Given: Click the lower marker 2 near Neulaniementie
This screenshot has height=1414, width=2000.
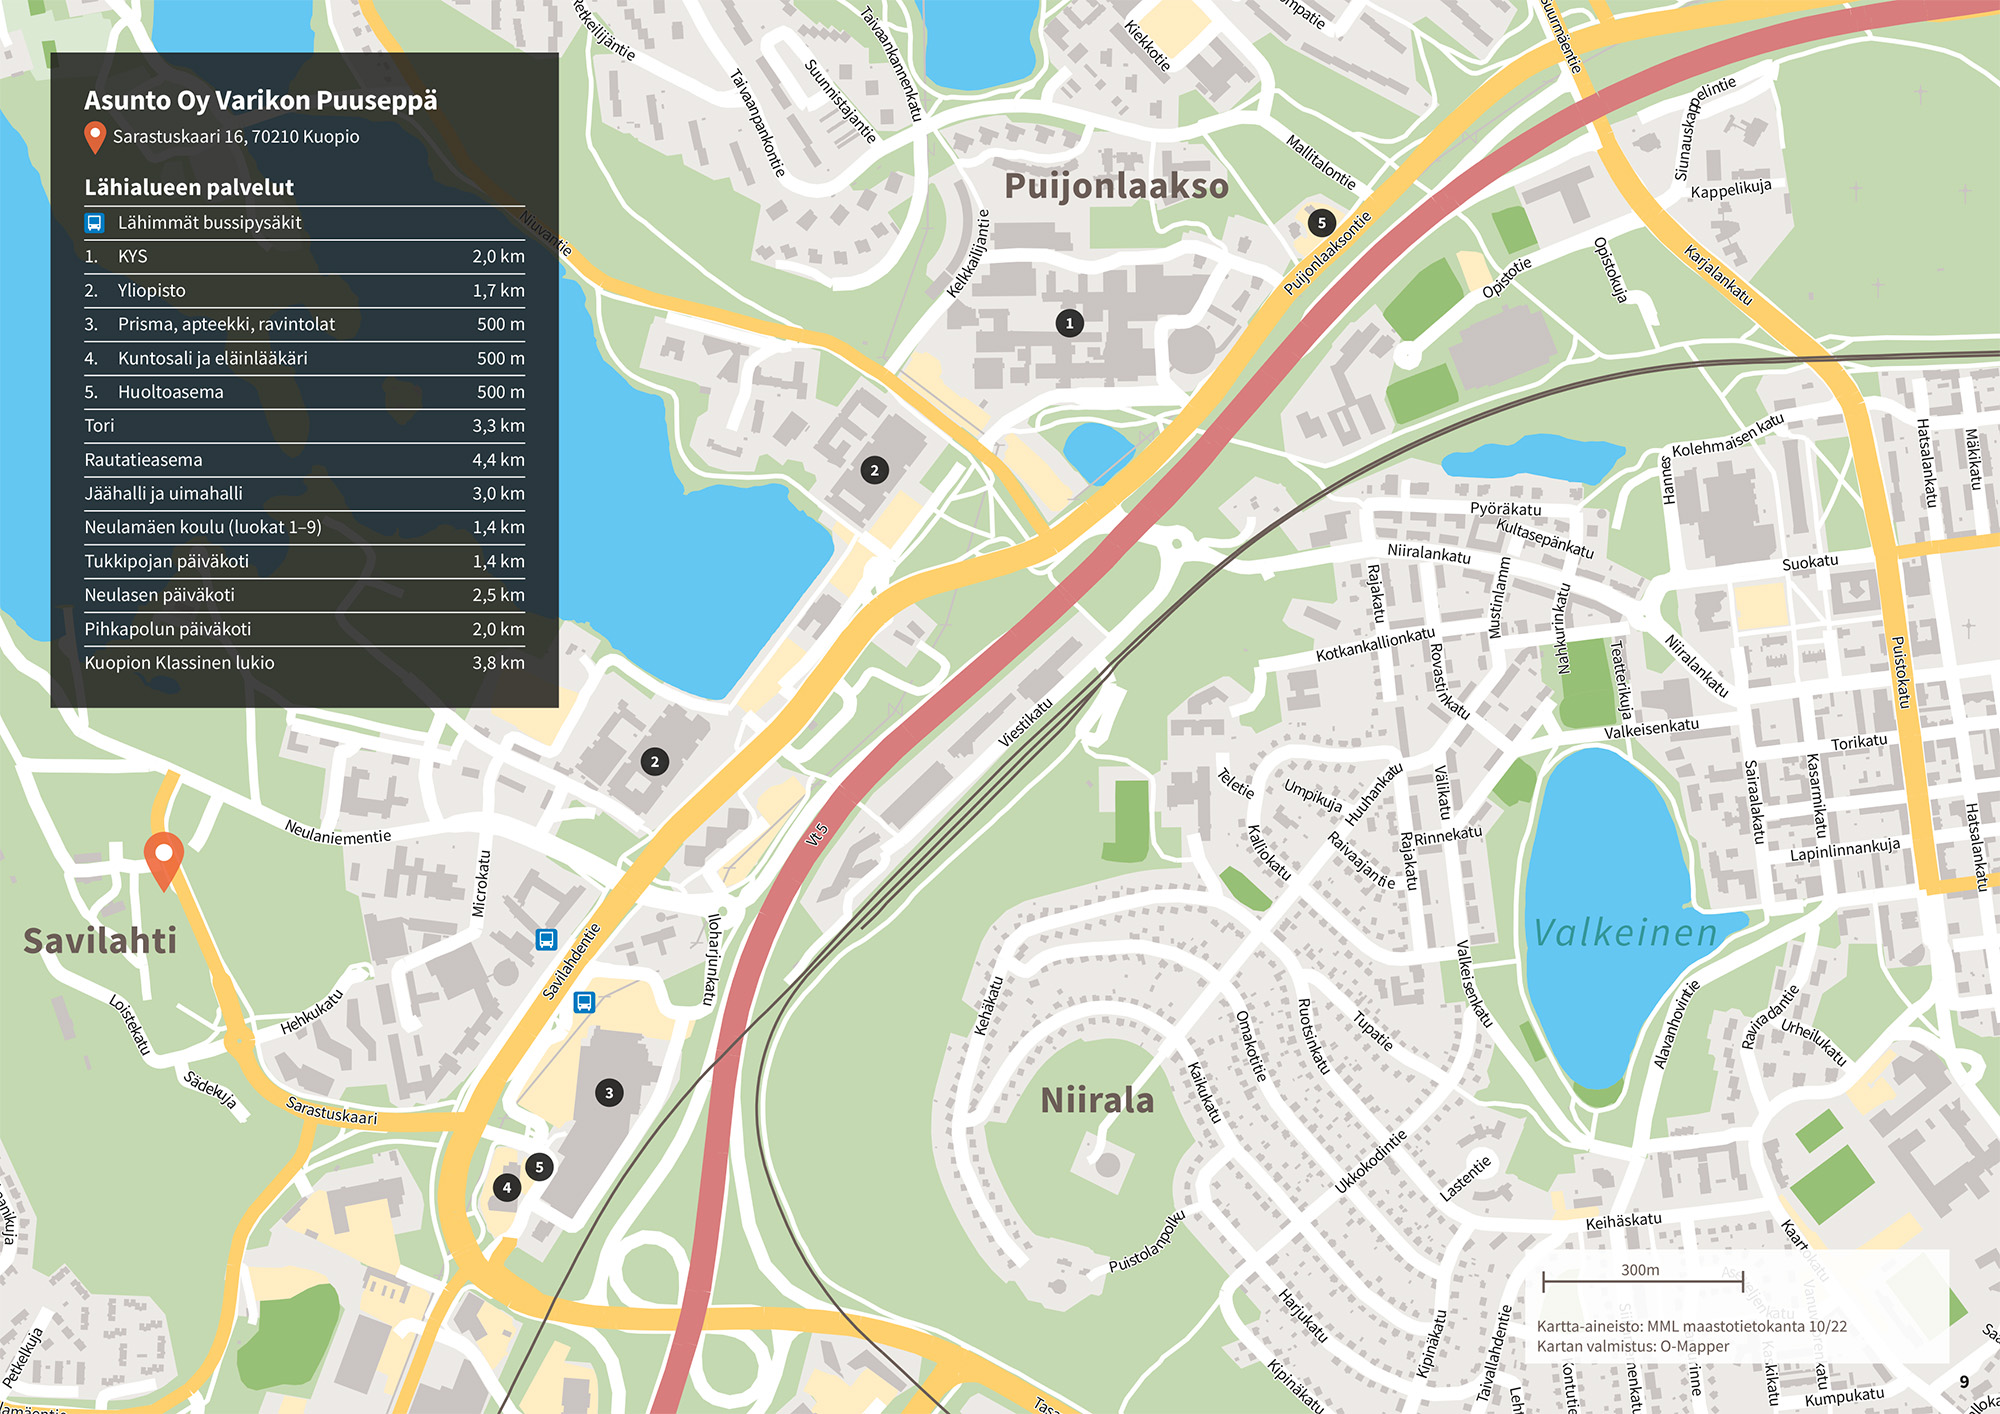Looking at the screenshot, I should 654,762.
